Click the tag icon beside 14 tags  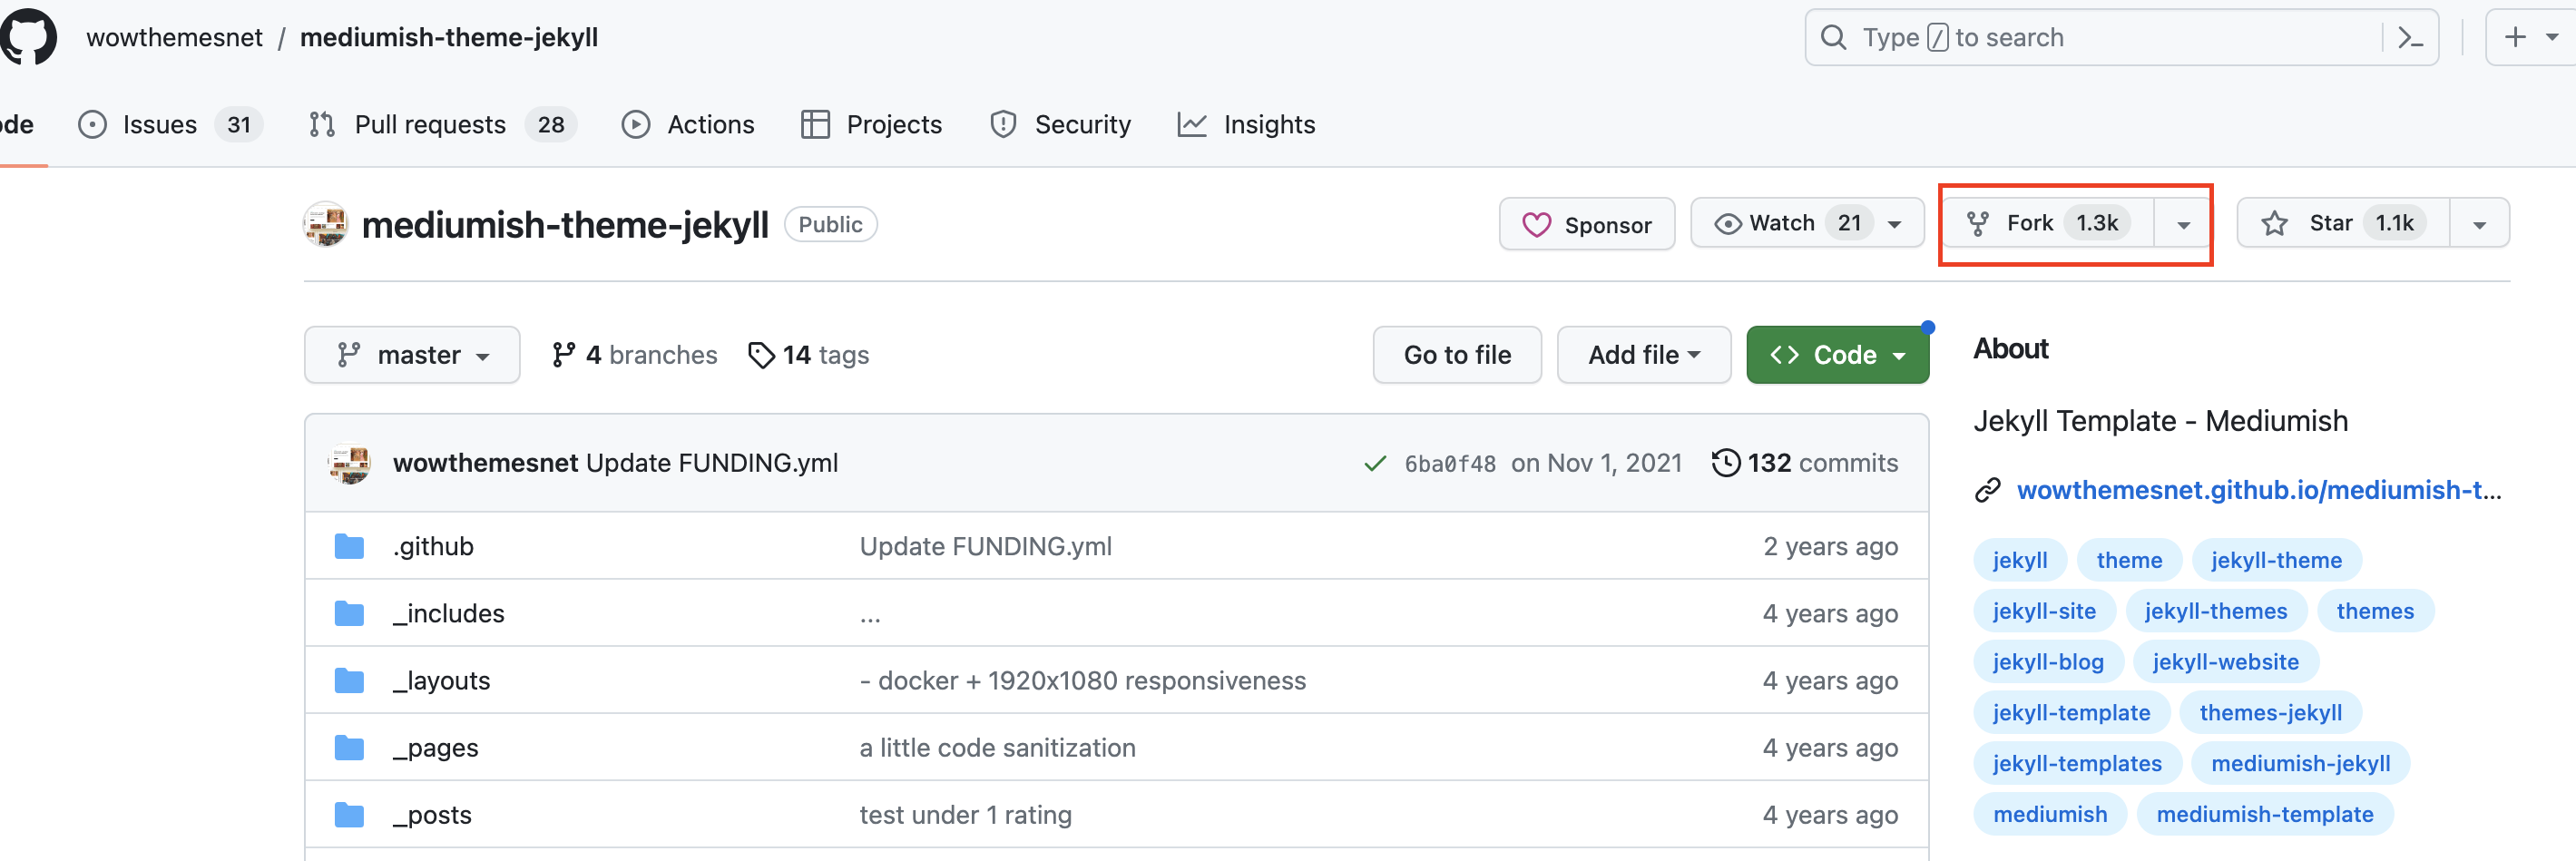coord(761,355)
